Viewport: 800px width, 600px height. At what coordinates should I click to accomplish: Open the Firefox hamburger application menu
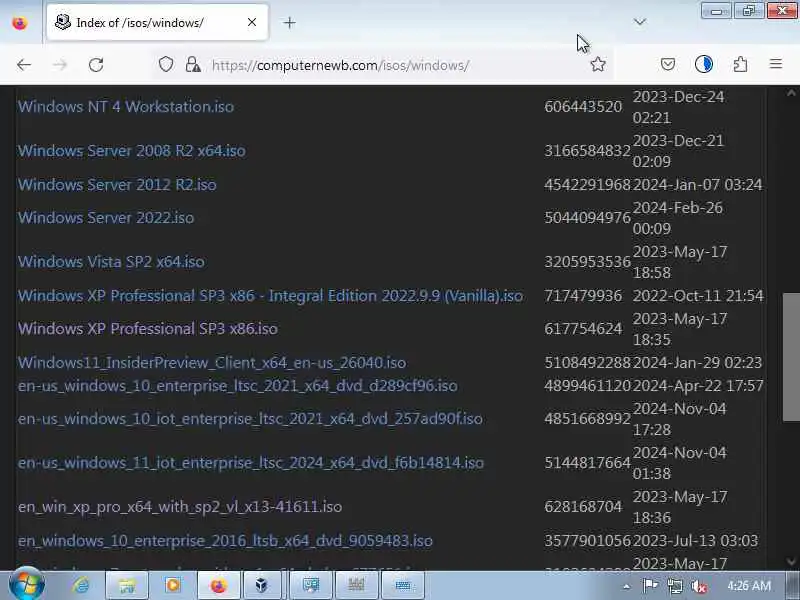pyautogui.click(x=776, y=64)
